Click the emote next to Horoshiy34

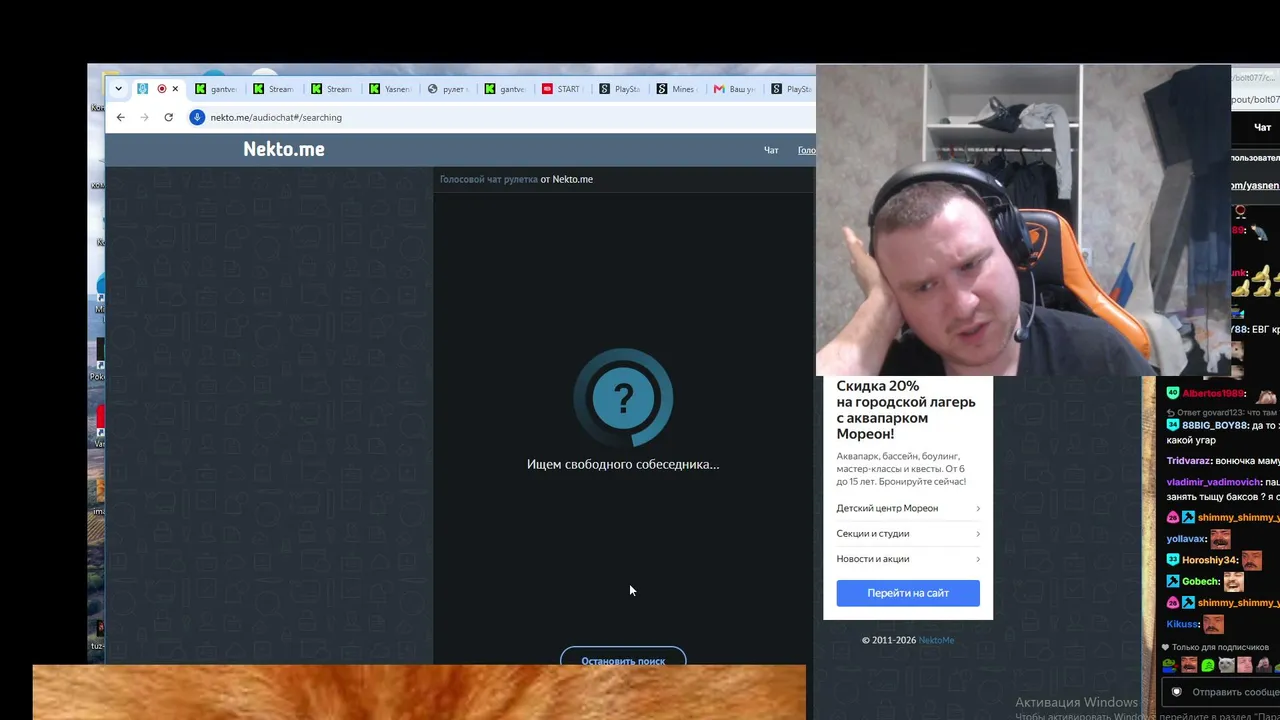[1252, 560]
